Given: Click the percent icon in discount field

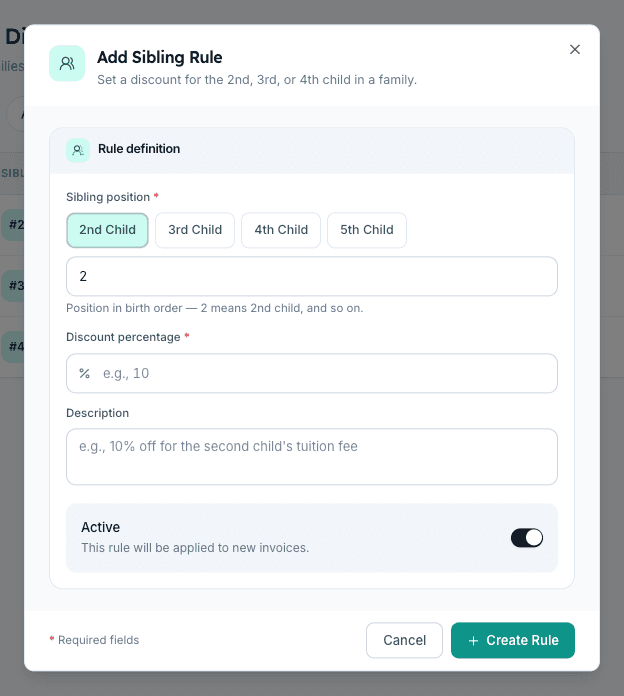Looking at the screenshot, I should point(84,373).
